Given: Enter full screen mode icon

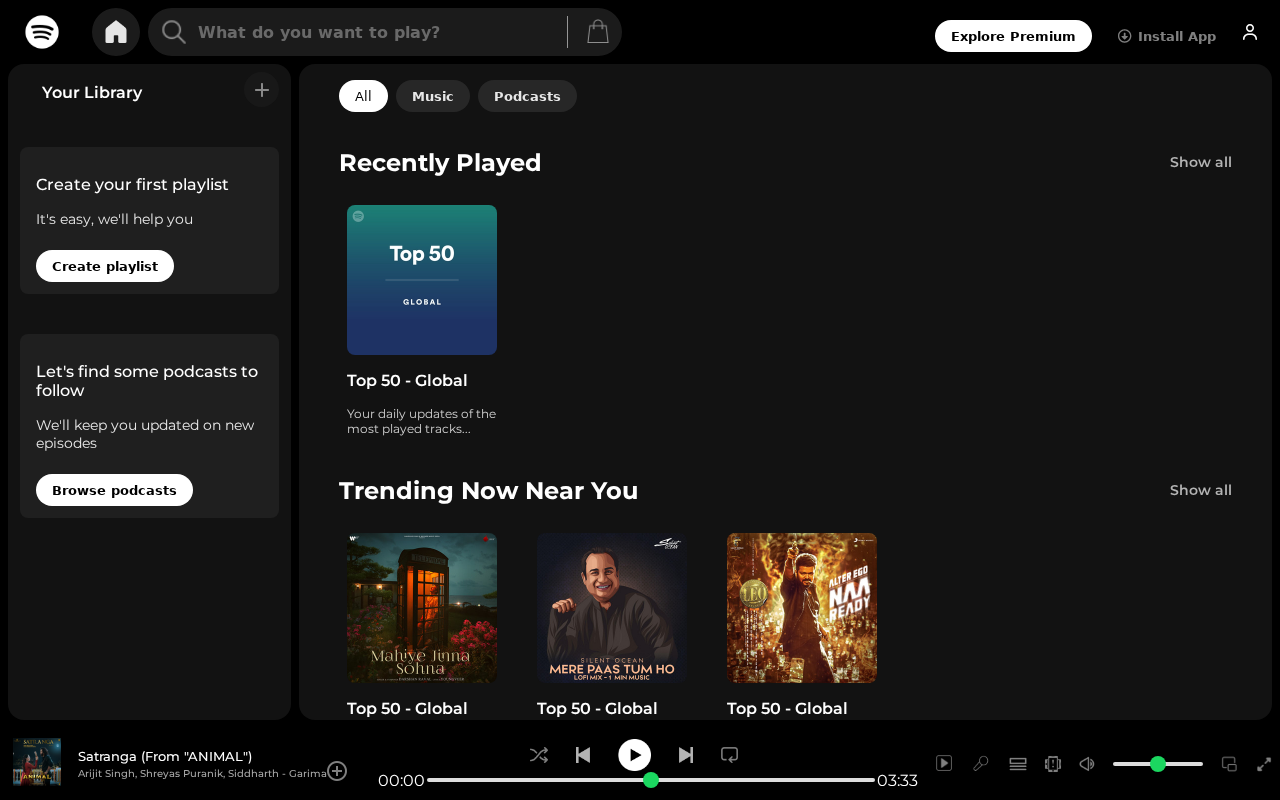Looking at the screenshot, I should tap(1264, 764).
